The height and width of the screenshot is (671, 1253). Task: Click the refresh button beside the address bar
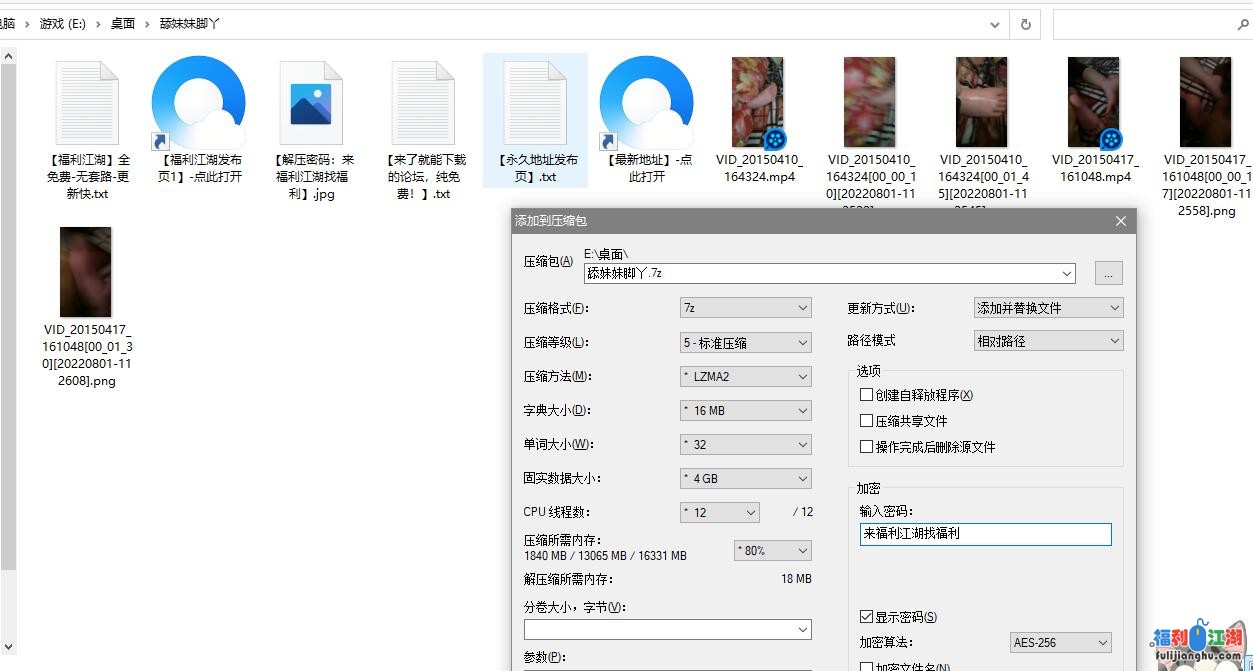coord(1025,24)
